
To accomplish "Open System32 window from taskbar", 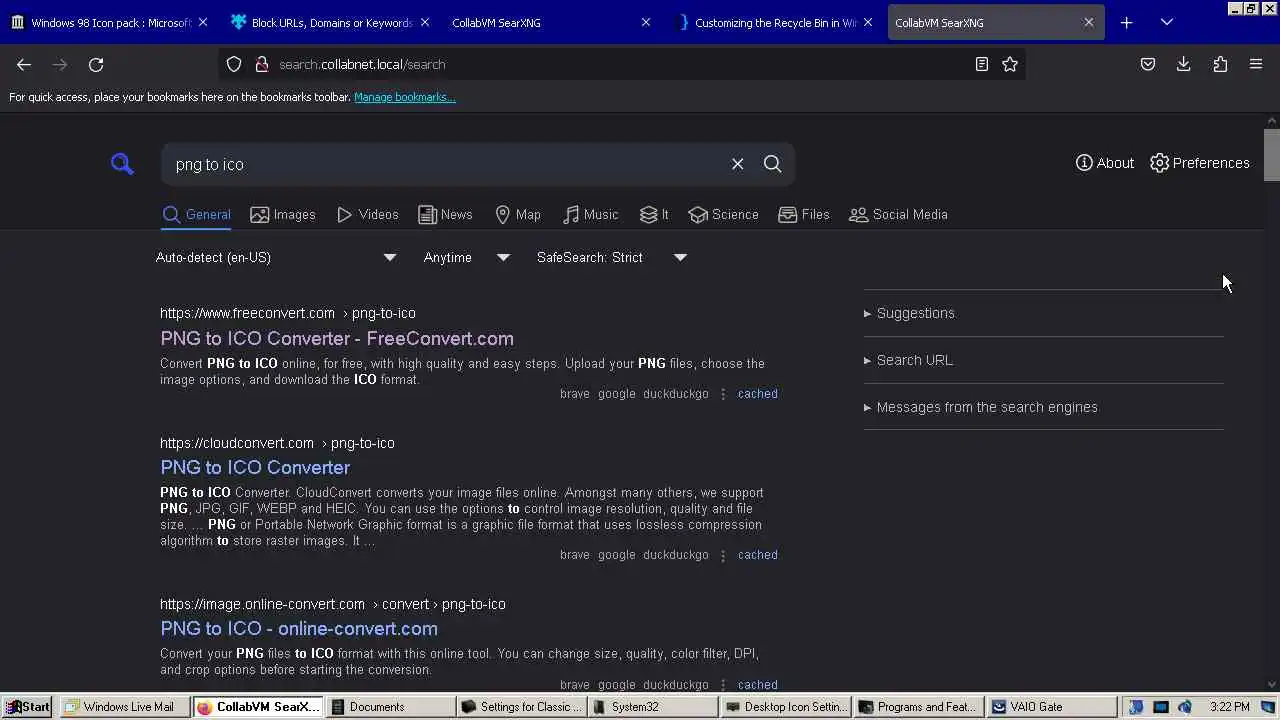I will point(653,706).
